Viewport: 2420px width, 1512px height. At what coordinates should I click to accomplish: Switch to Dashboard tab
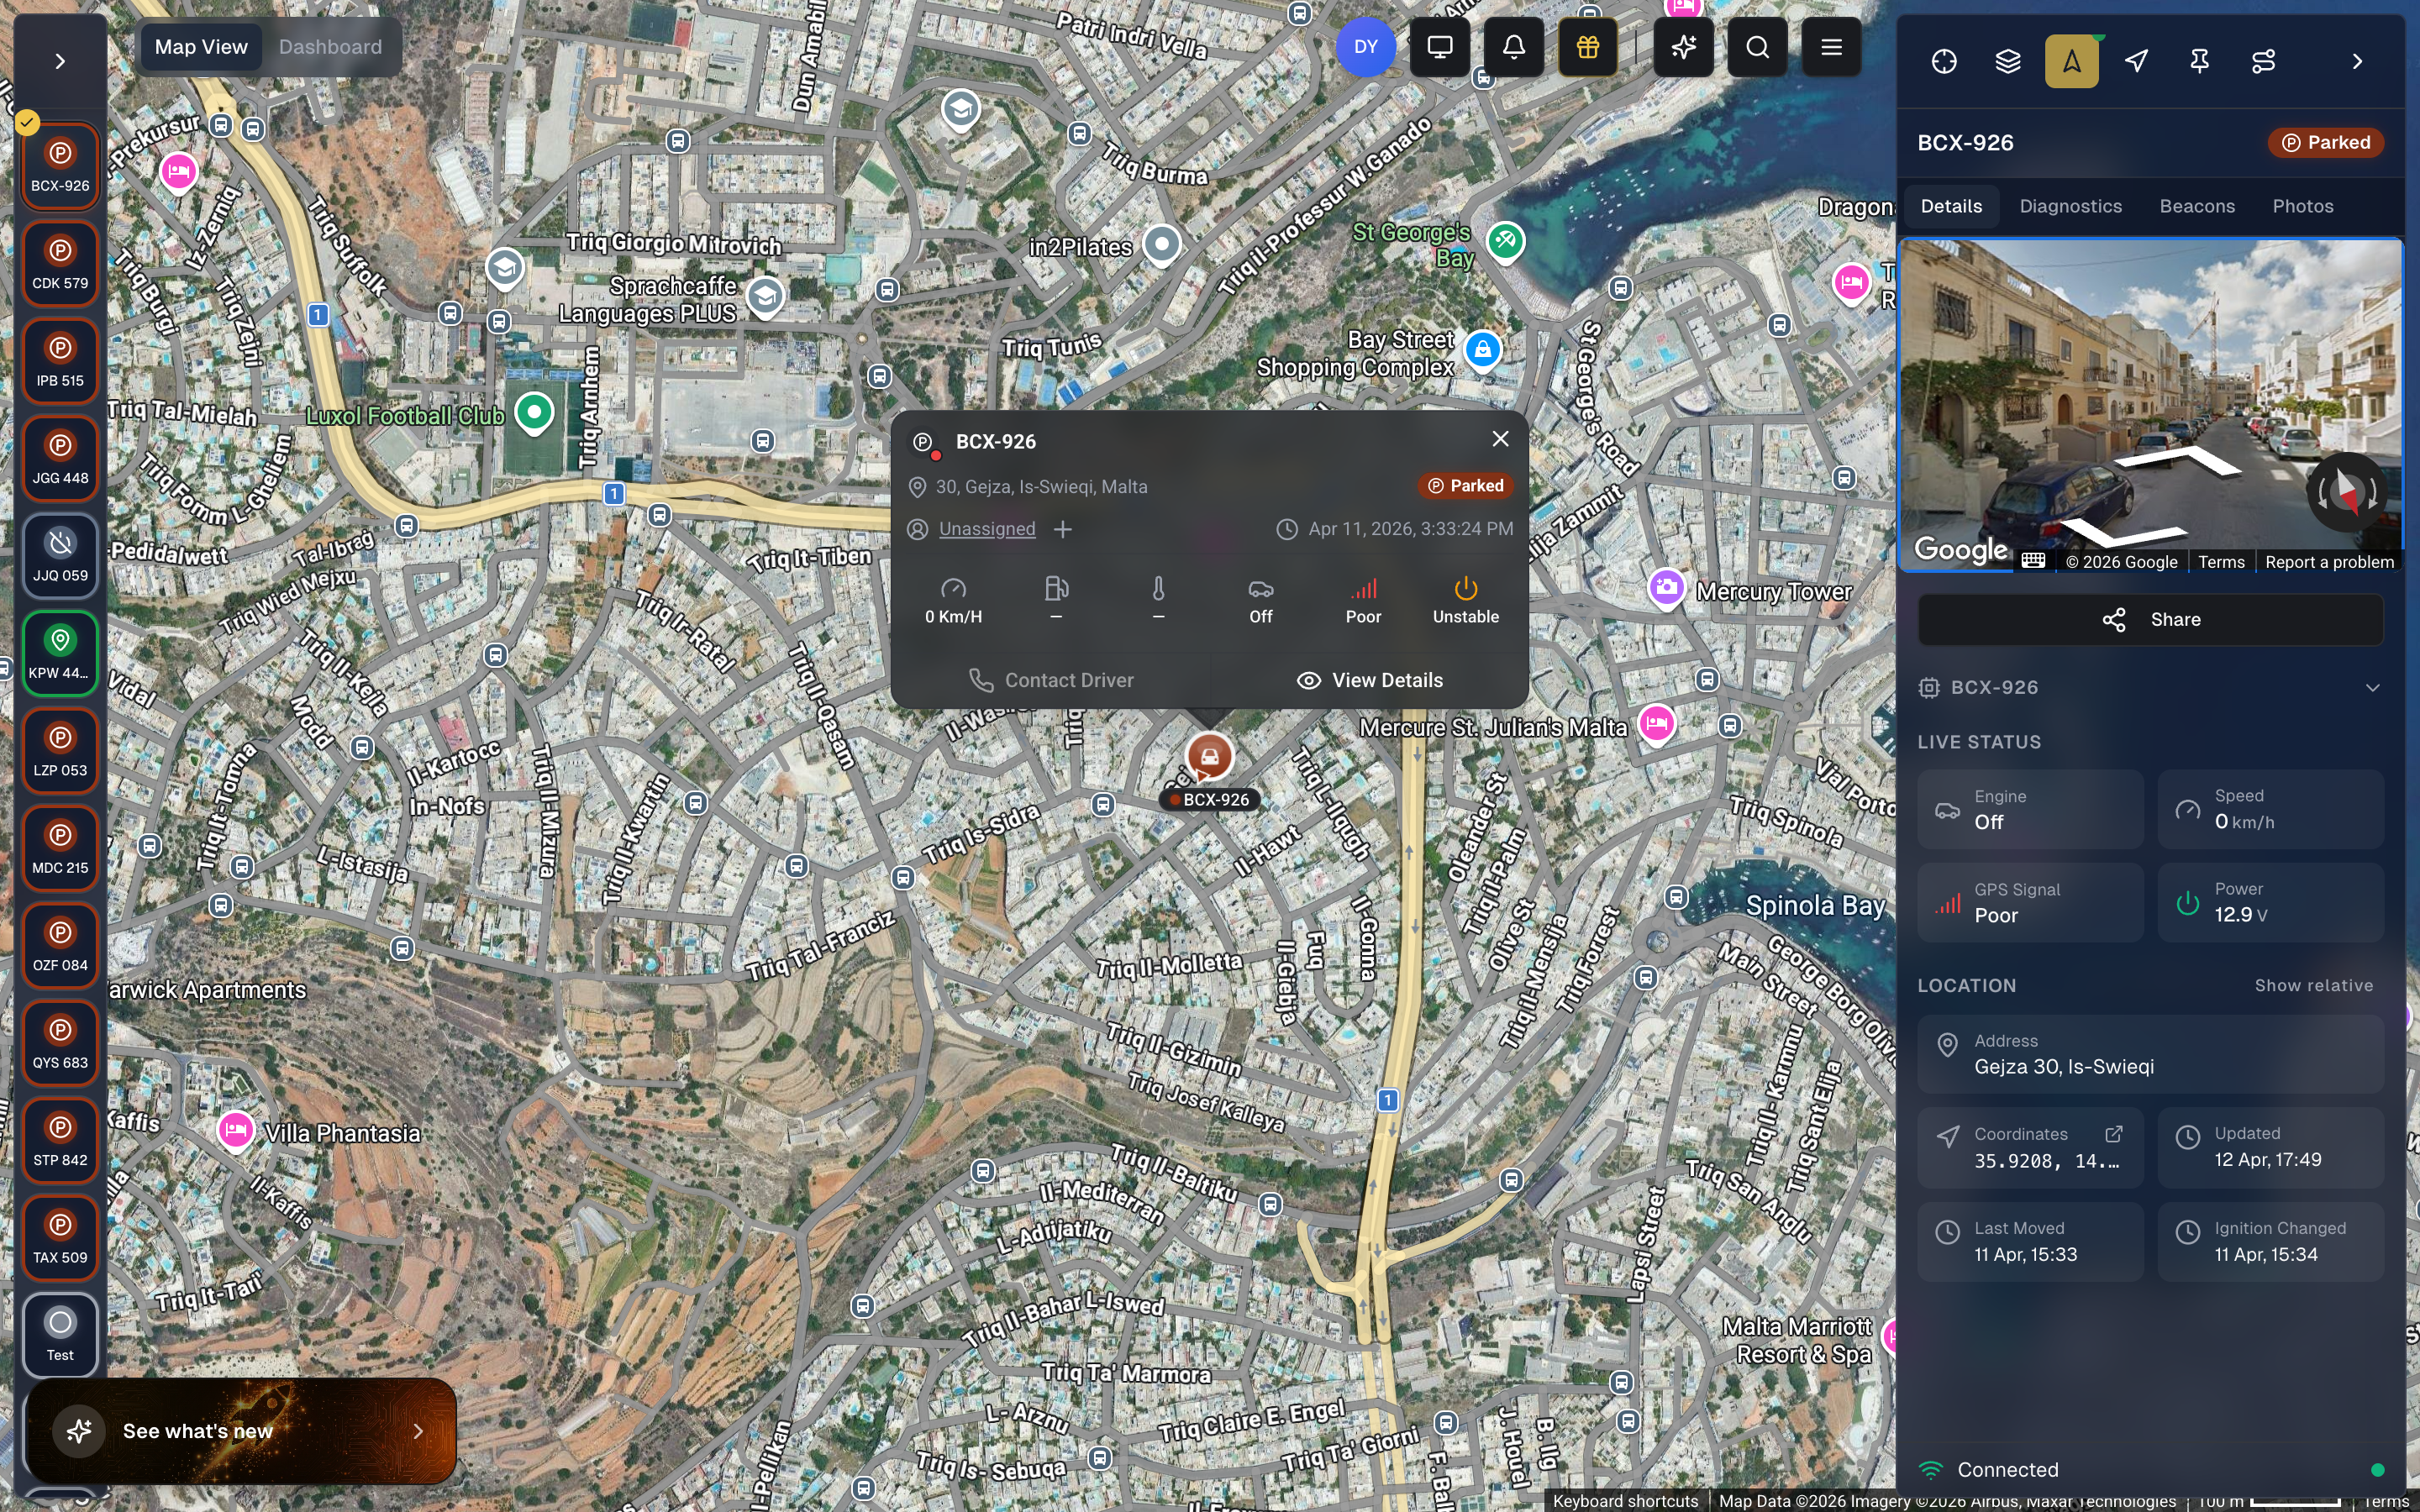(x=330, y=47)
